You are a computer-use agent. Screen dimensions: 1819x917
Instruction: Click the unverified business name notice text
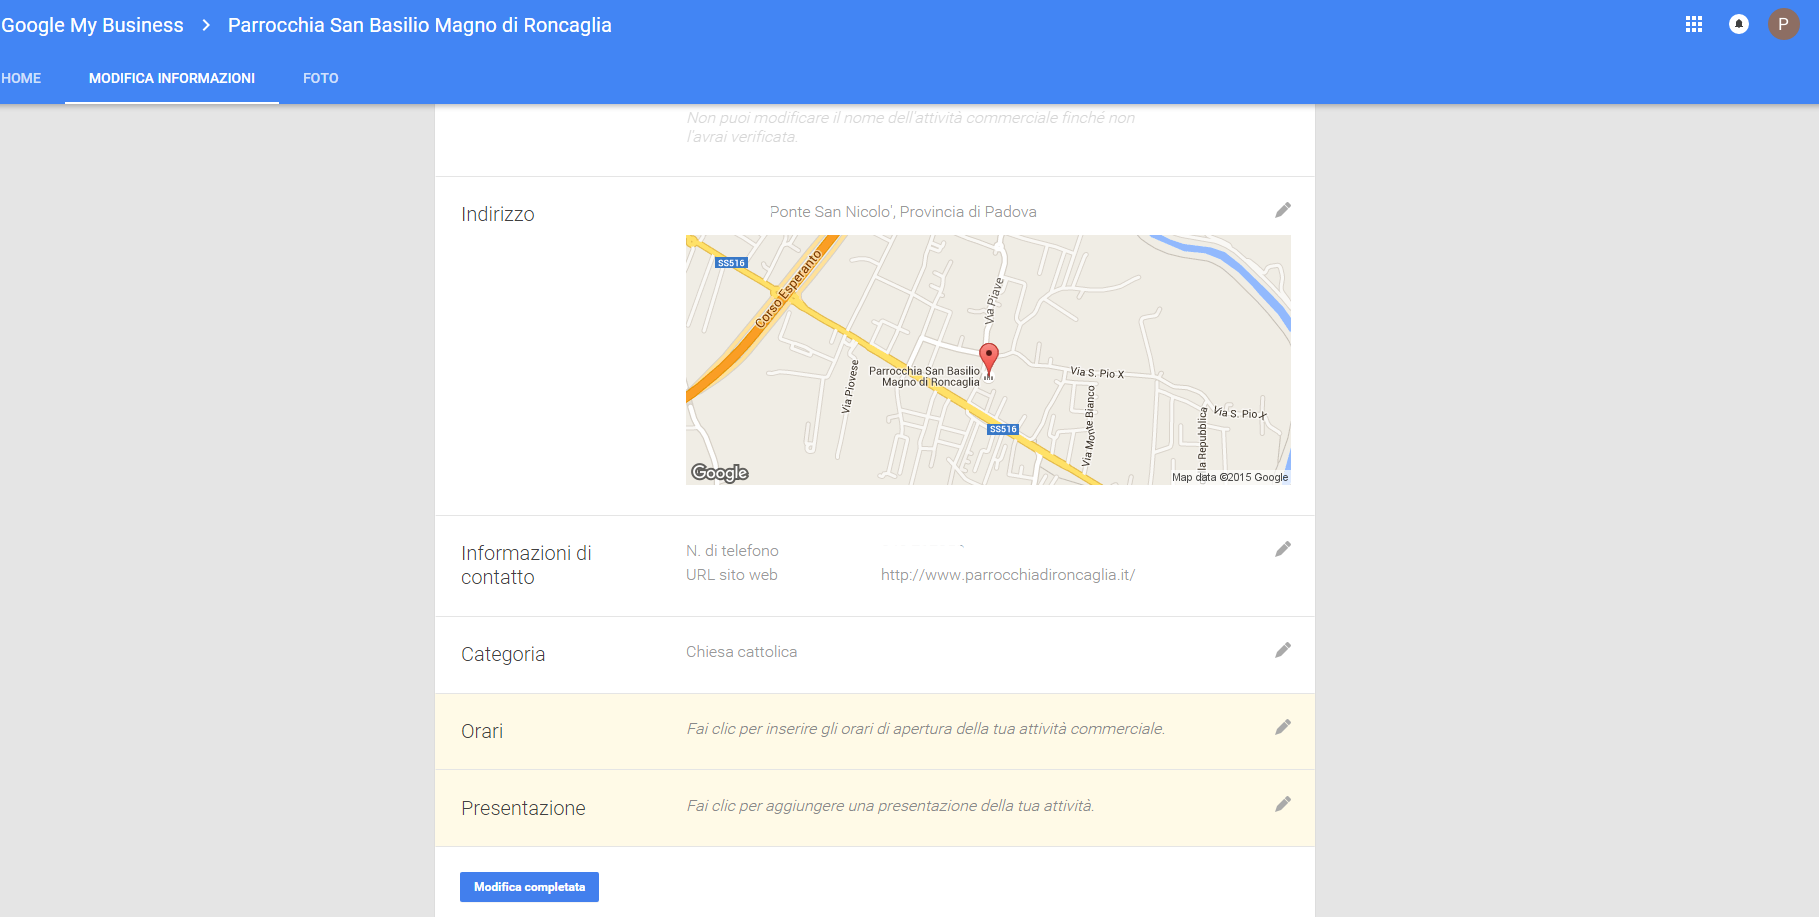pyautogui.click(x=910, y=127)
